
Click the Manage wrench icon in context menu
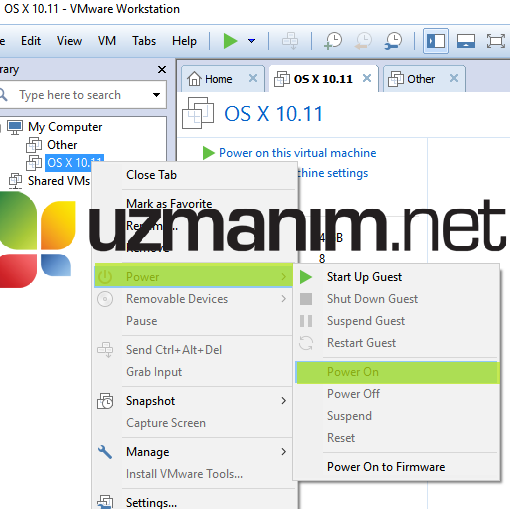105,452
